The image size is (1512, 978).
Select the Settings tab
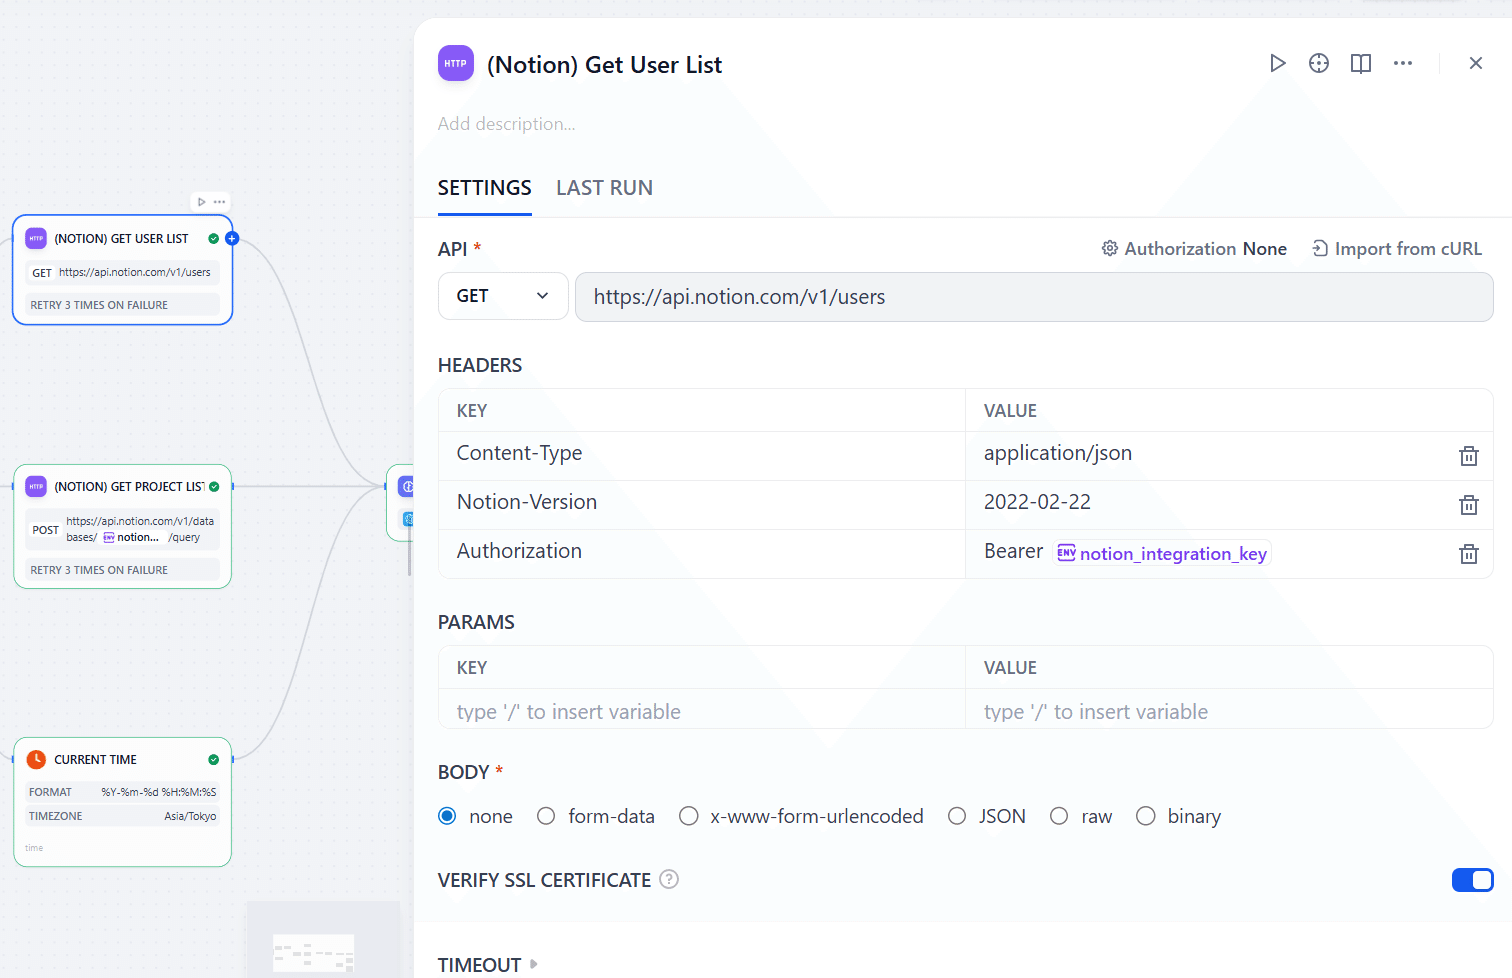click(x=484, y=188)
